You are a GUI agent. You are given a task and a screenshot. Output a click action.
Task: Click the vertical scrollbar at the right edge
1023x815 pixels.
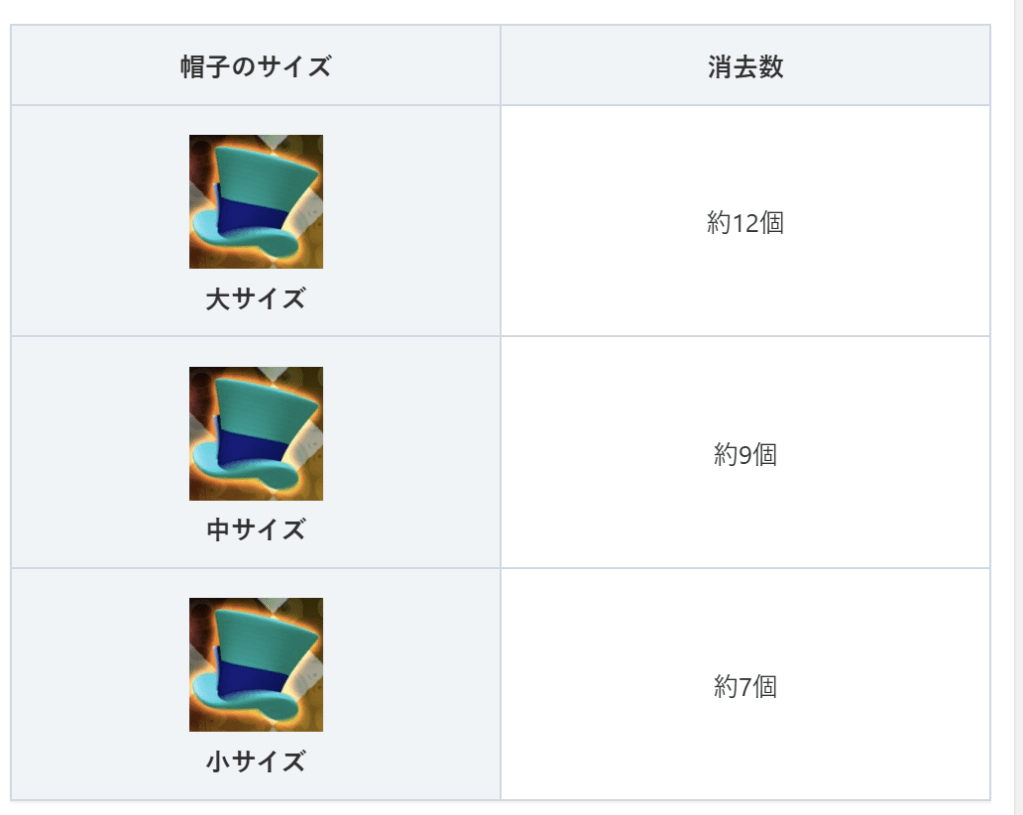click(x=1018, y=400)
